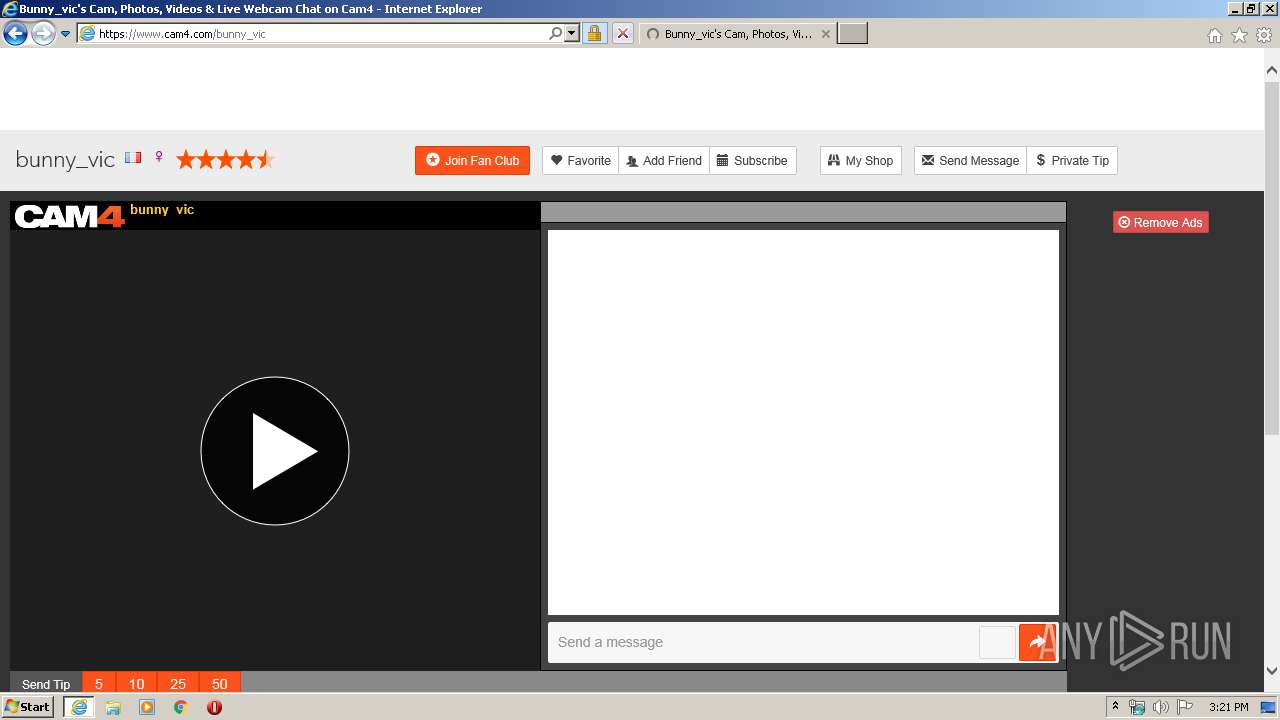
Task: Click the address bar search magnifier
Action: [x=556, y=34]
